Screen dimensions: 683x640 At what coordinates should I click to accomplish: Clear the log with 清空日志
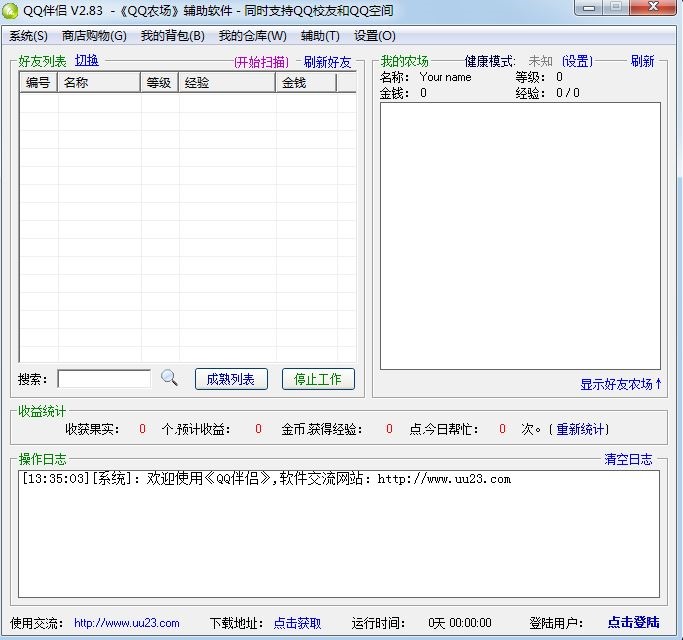pos(628,460)
